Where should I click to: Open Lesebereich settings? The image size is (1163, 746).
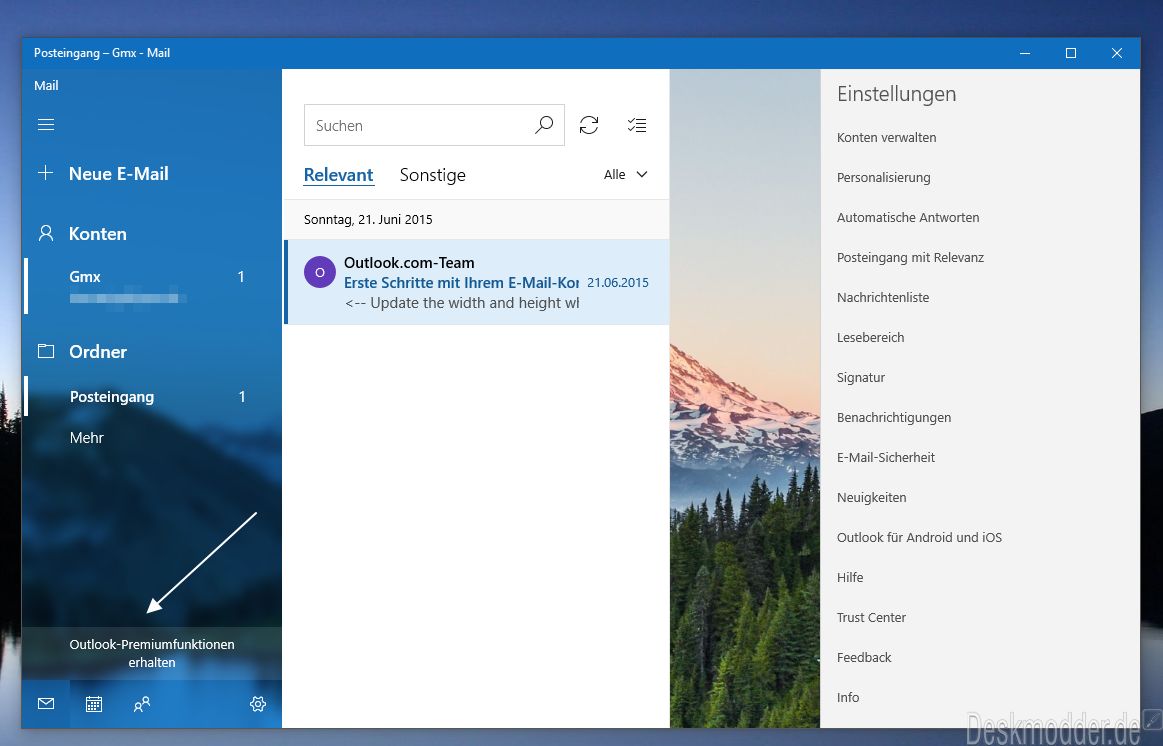point(870,337)
